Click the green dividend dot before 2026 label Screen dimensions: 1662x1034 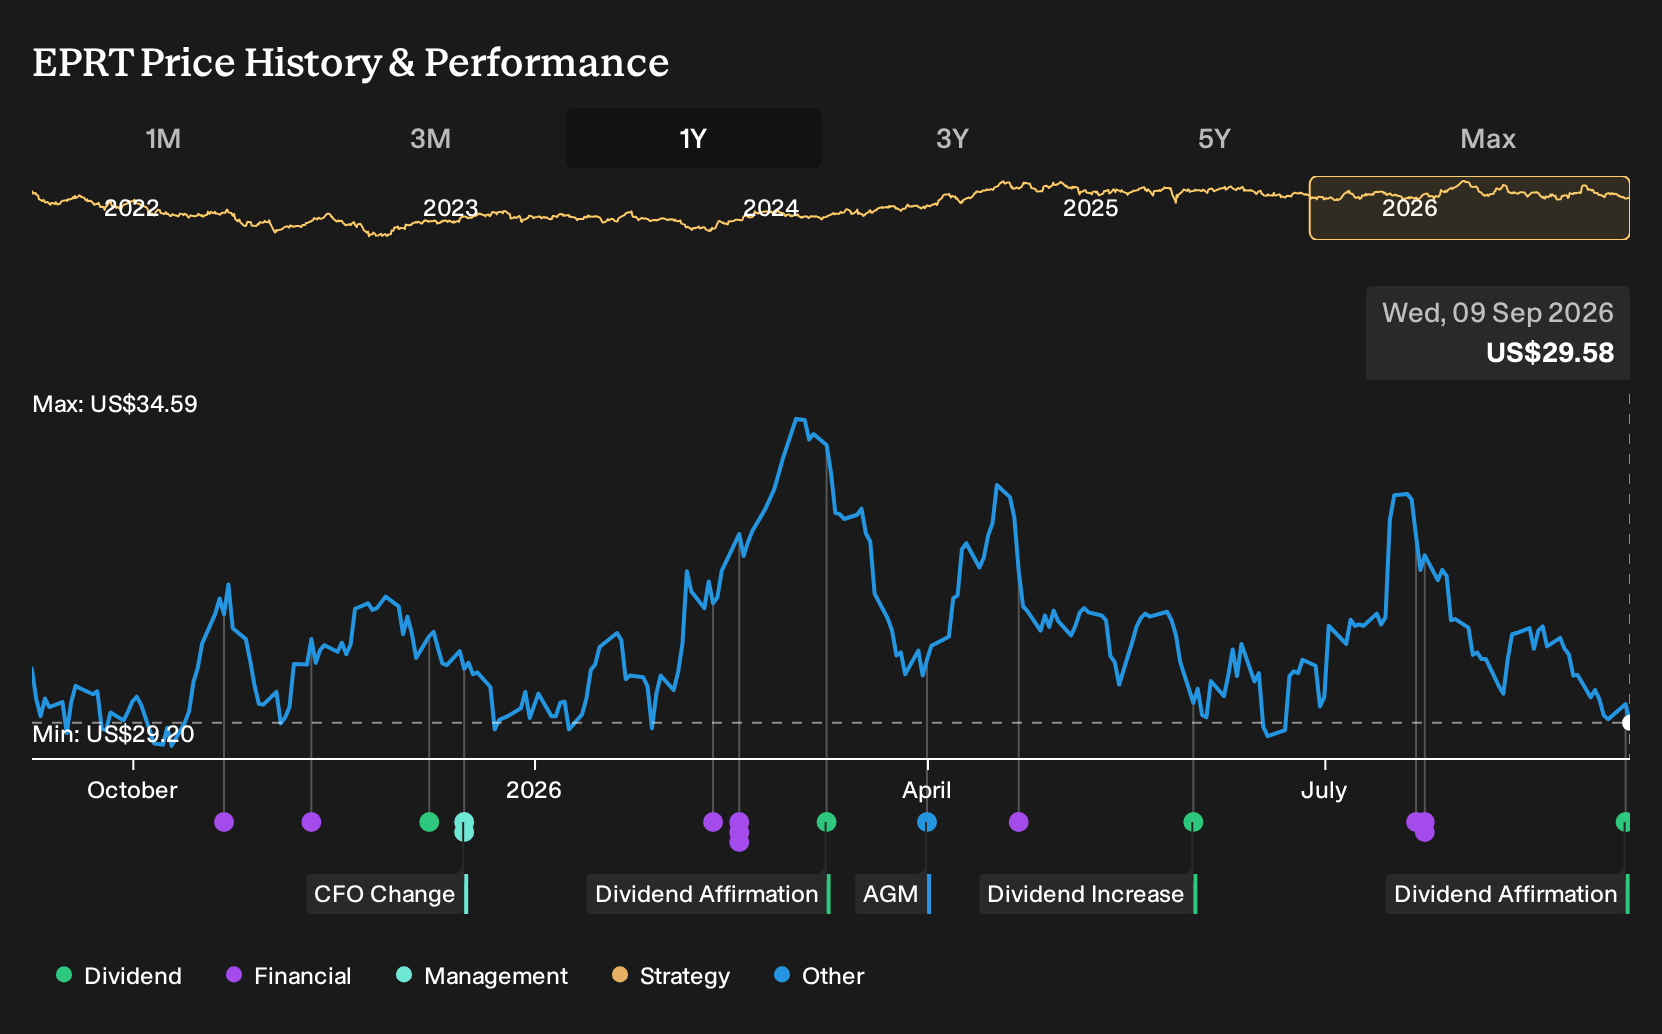click(429, 822)
